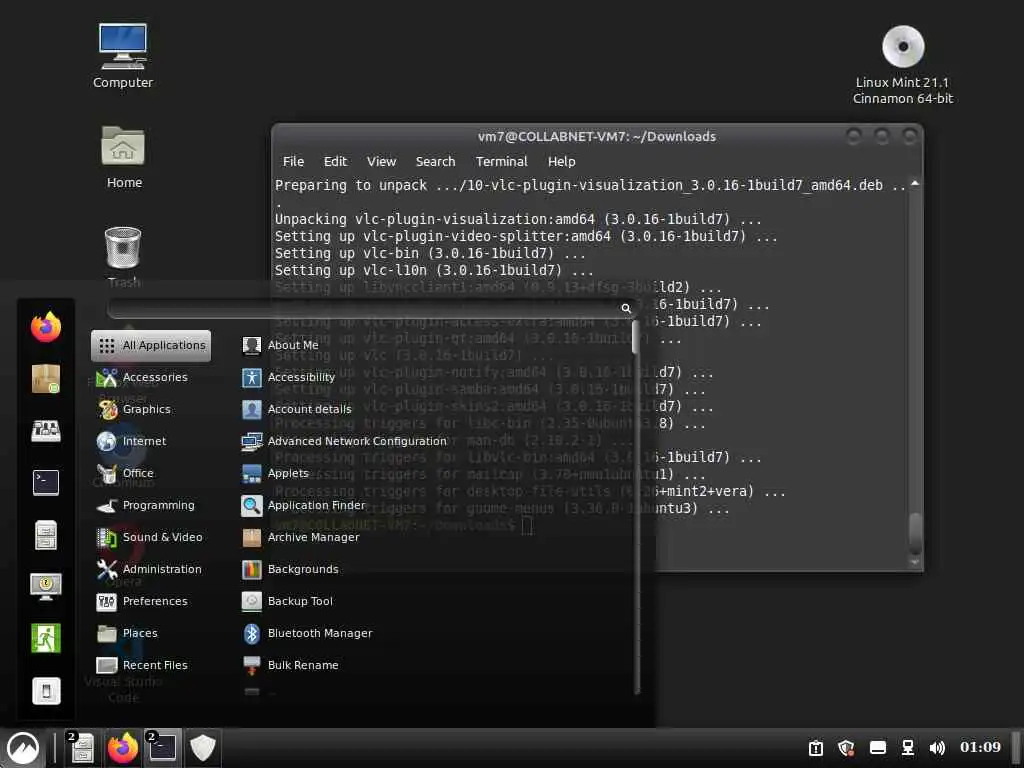Open the volume speaker tray icon
The height and width of the screenshot is (768, 1024).
pyautogui.click(x=937, y=748)
